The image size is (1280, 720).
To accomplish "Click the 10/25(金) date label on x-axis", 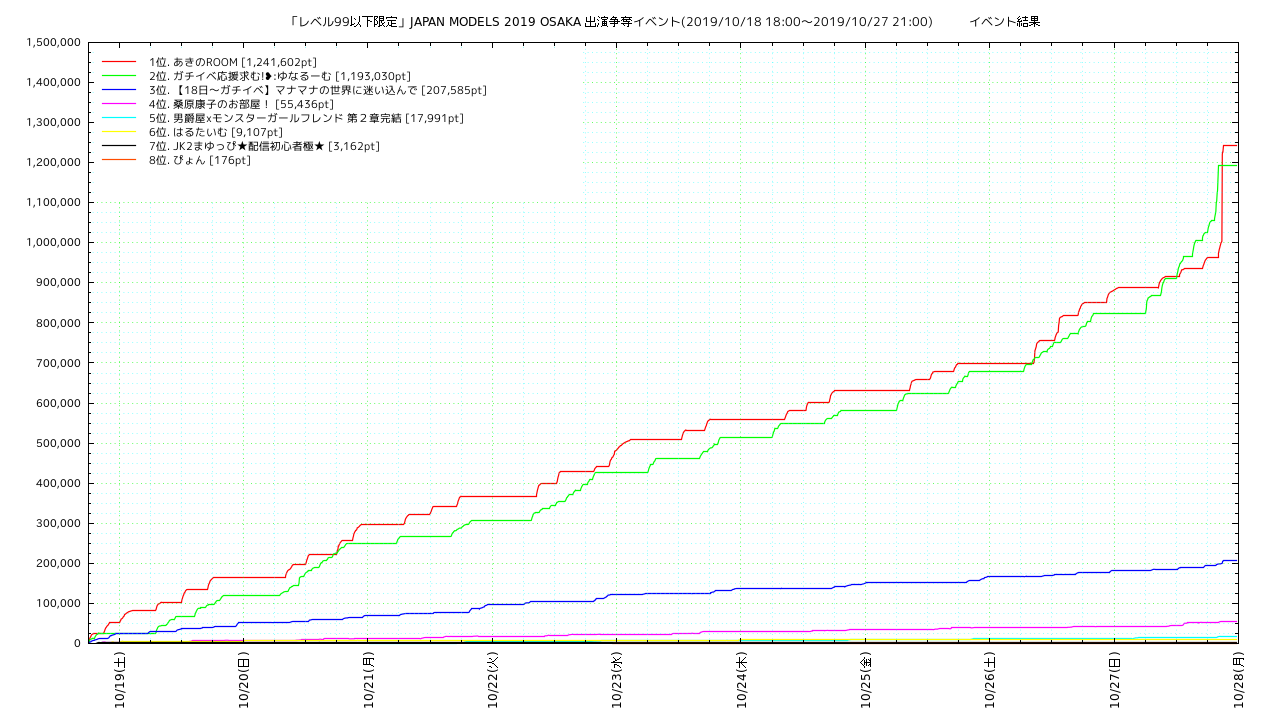I will click(866, 681).
